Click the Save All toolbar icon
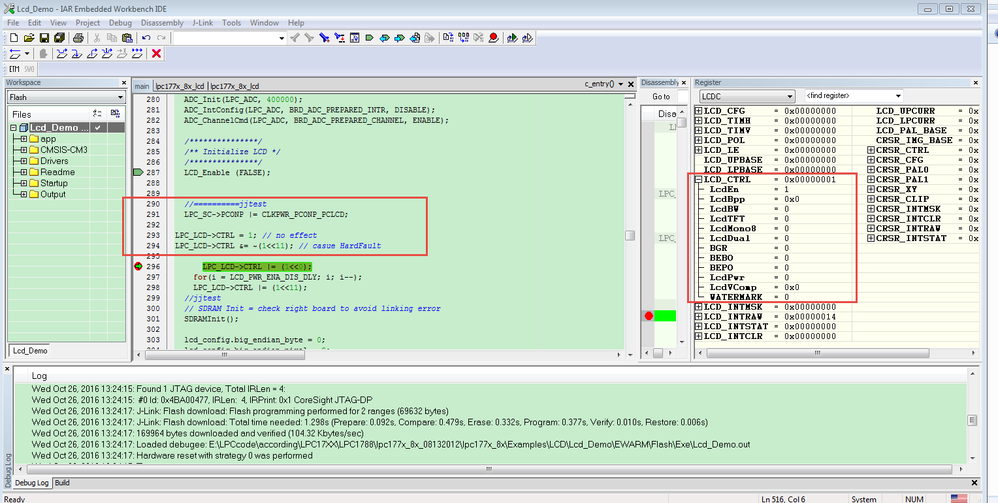The width and height of the screenshot is (998, 503). tap(59, 38)
